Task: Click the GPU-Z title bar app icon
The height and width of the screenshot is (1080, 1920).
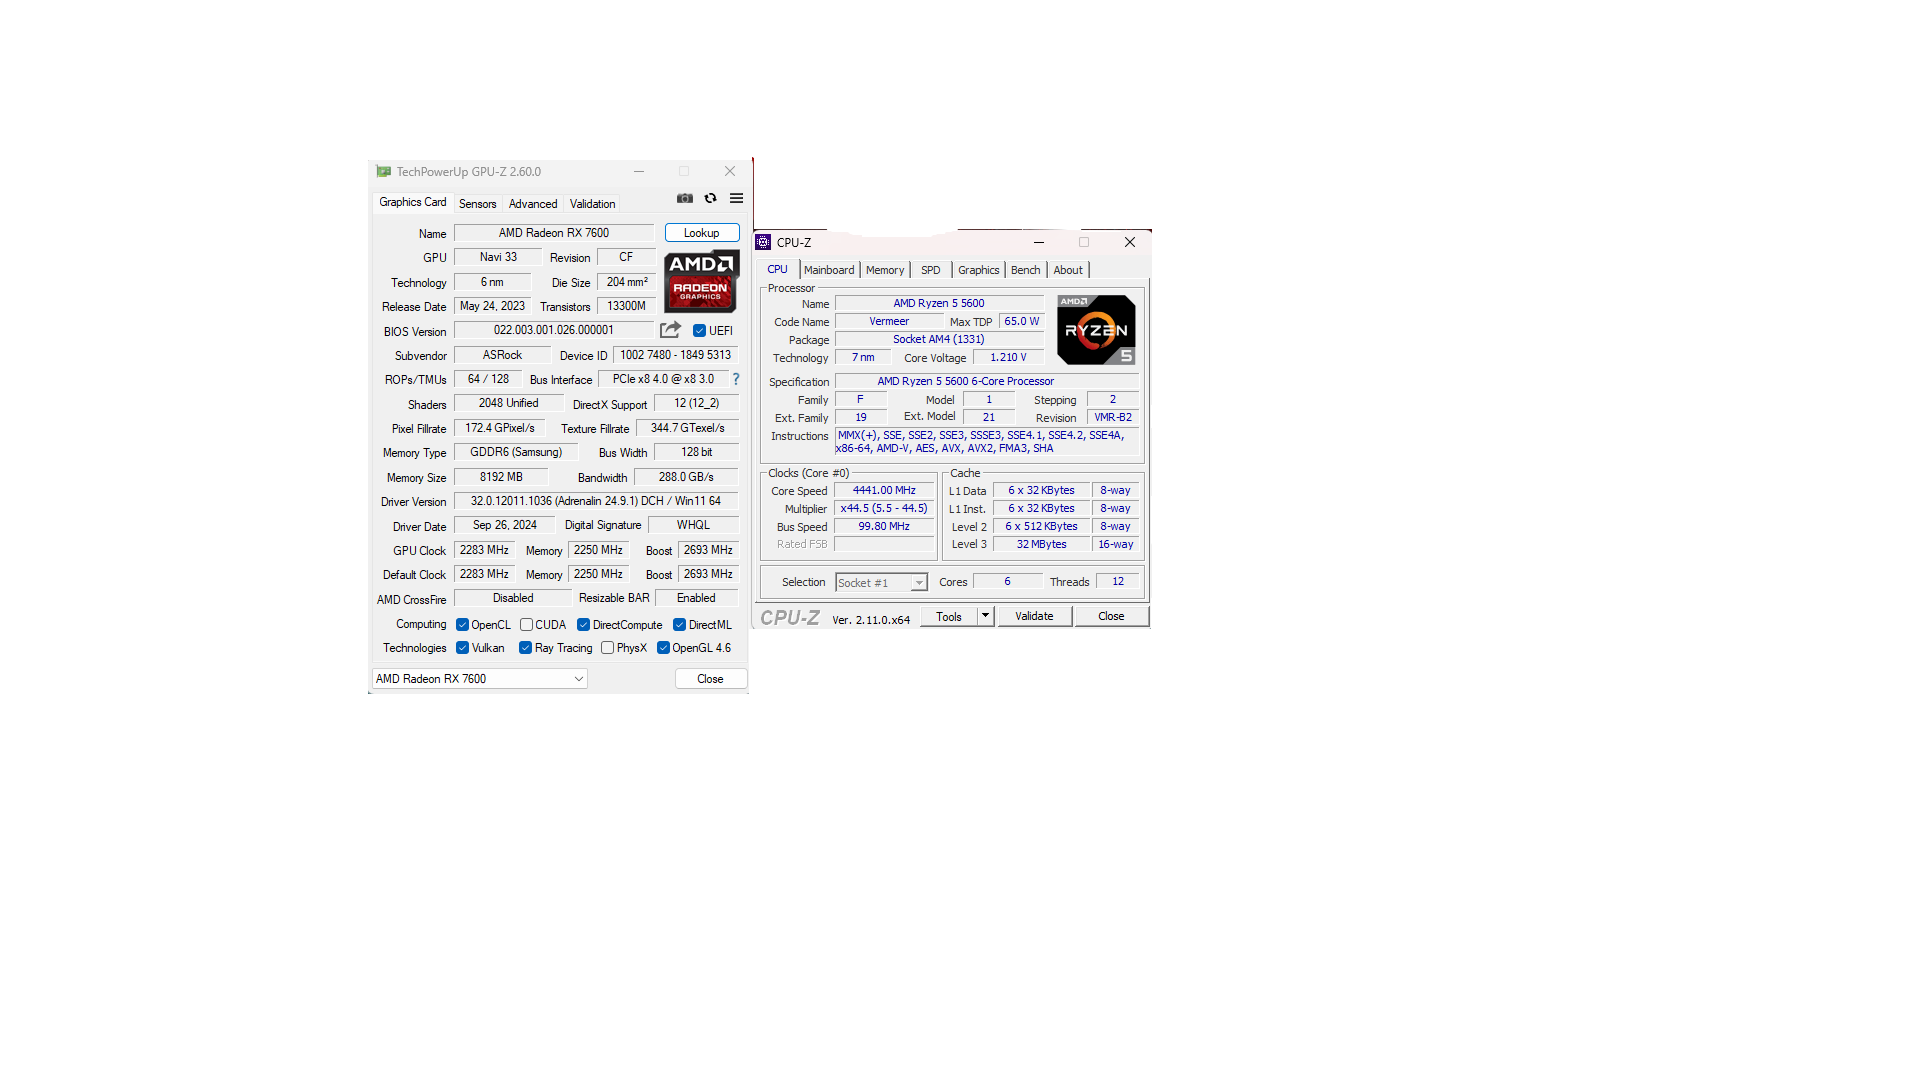Action: (x=383, y=172)
